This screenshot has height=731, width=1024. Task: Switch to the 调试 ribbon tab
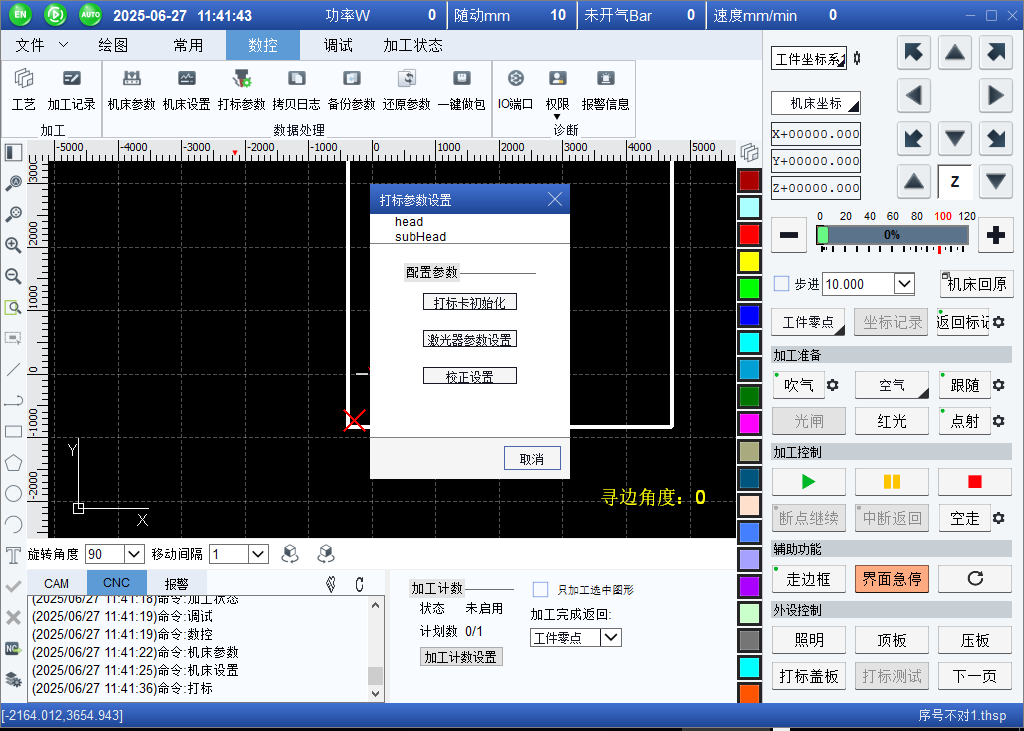[x=338, y=45]
